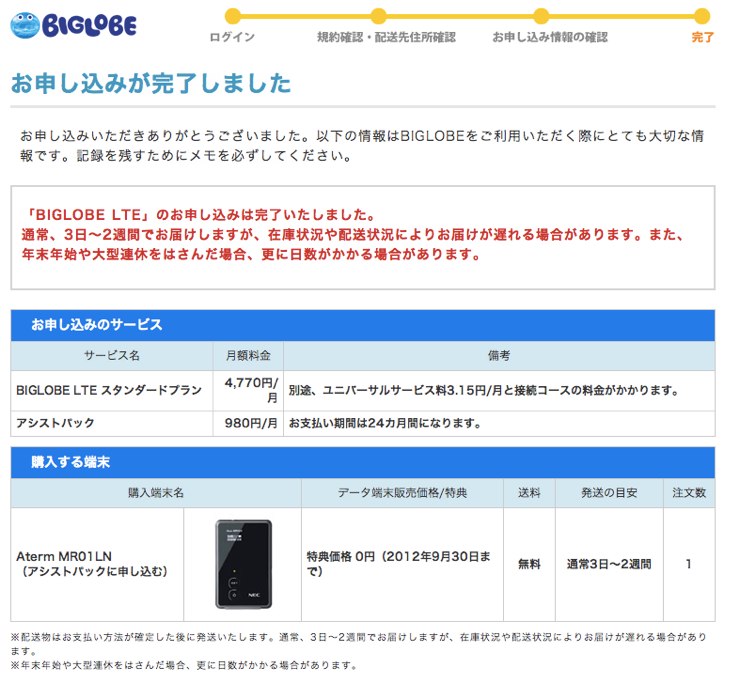Select the 規約確認・配送先住所確認 step label
The width and height of the screenshot is (740, 683).
click(x=387, y=37)
